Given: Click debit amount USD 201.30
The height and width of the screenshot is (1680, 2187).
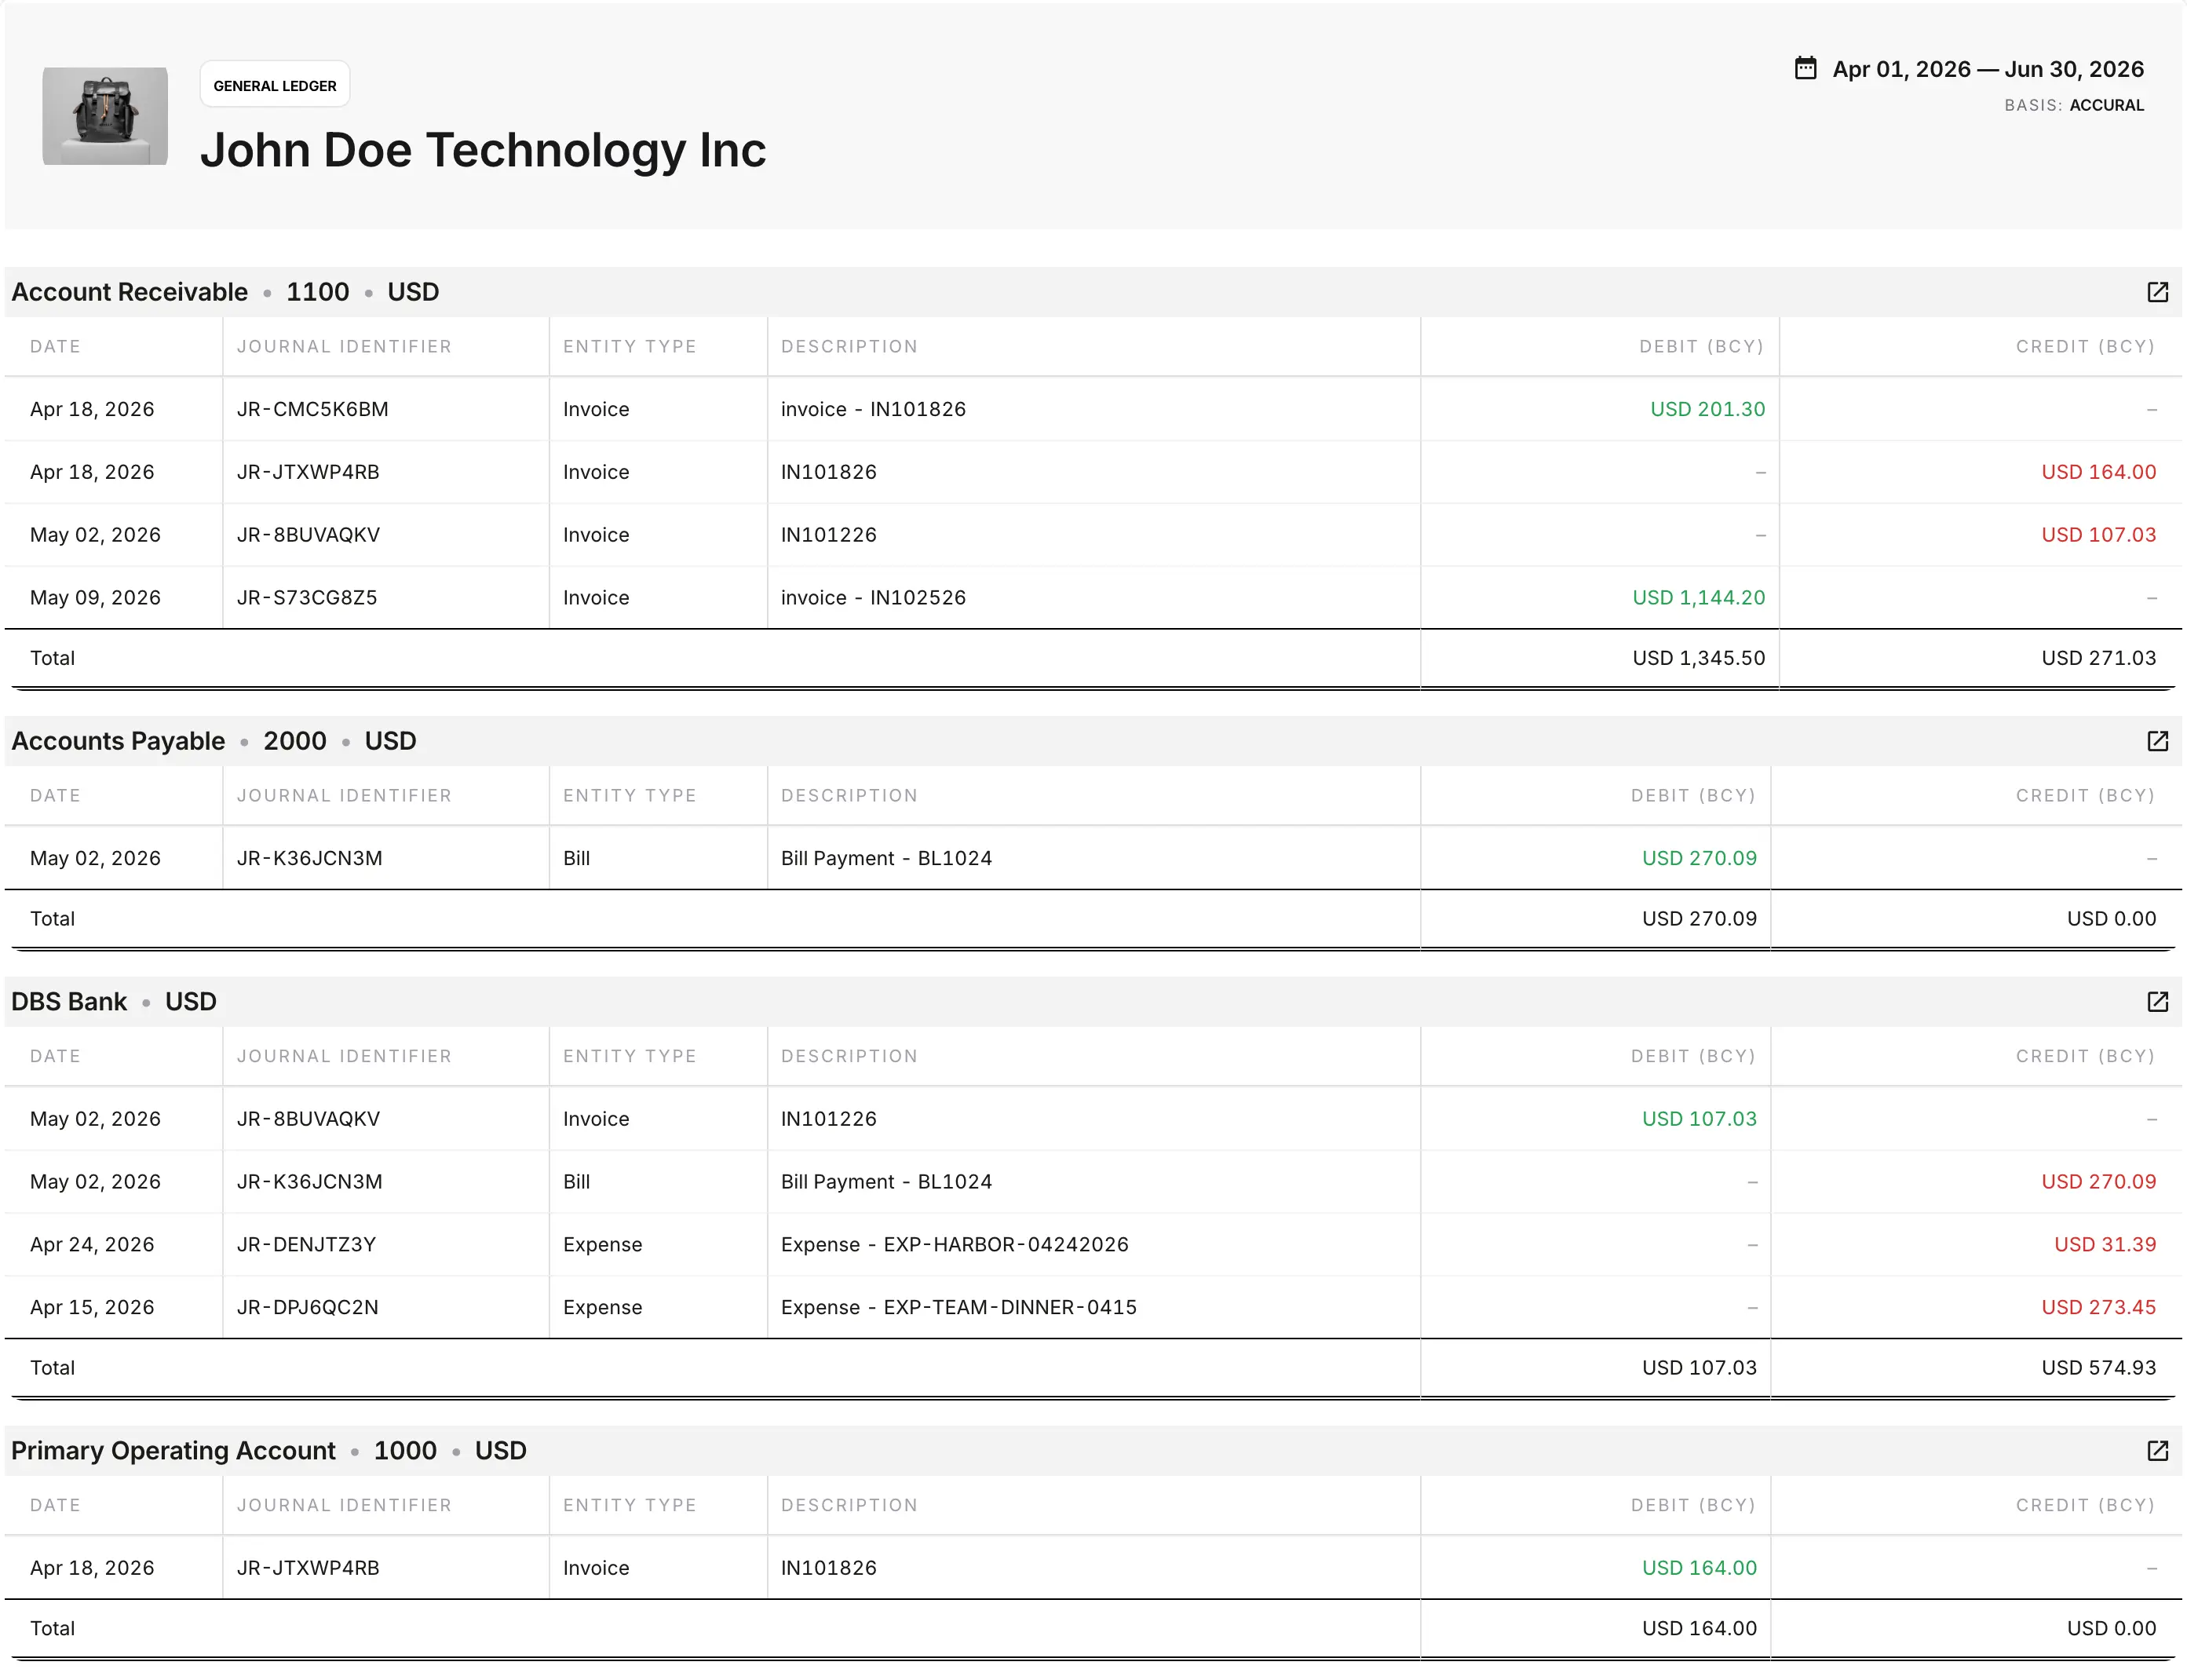Looking at the screenshot, I should (x=1707, y=409).
